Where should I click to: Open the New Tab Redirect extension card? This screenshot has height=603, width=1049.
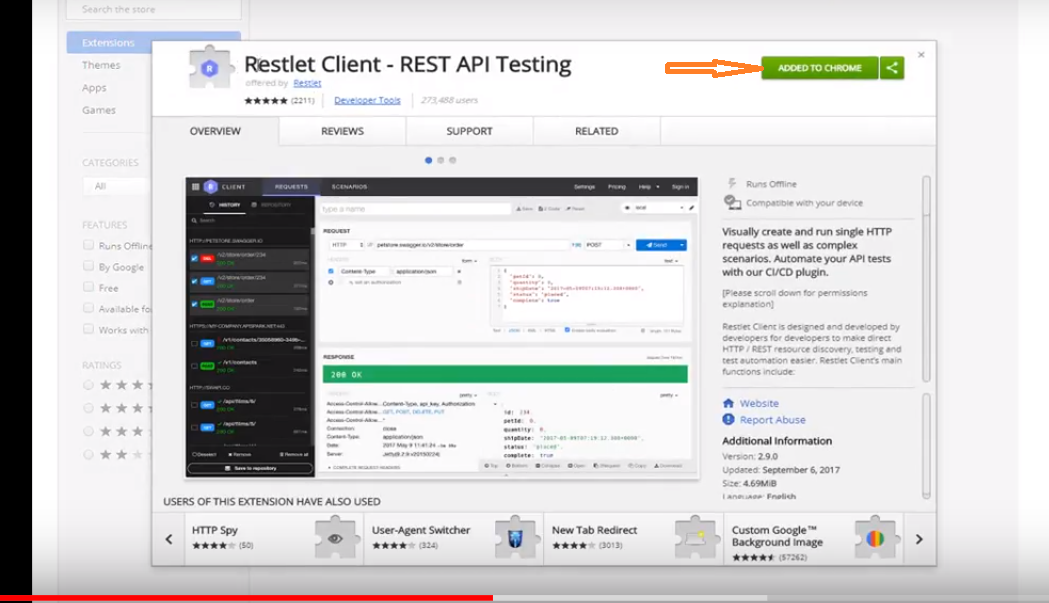click(634, 539)
